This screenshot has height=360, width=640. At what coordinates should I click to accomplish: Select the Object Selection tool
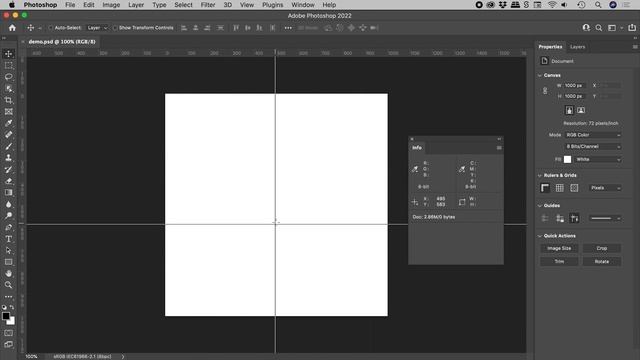(9, 89)
